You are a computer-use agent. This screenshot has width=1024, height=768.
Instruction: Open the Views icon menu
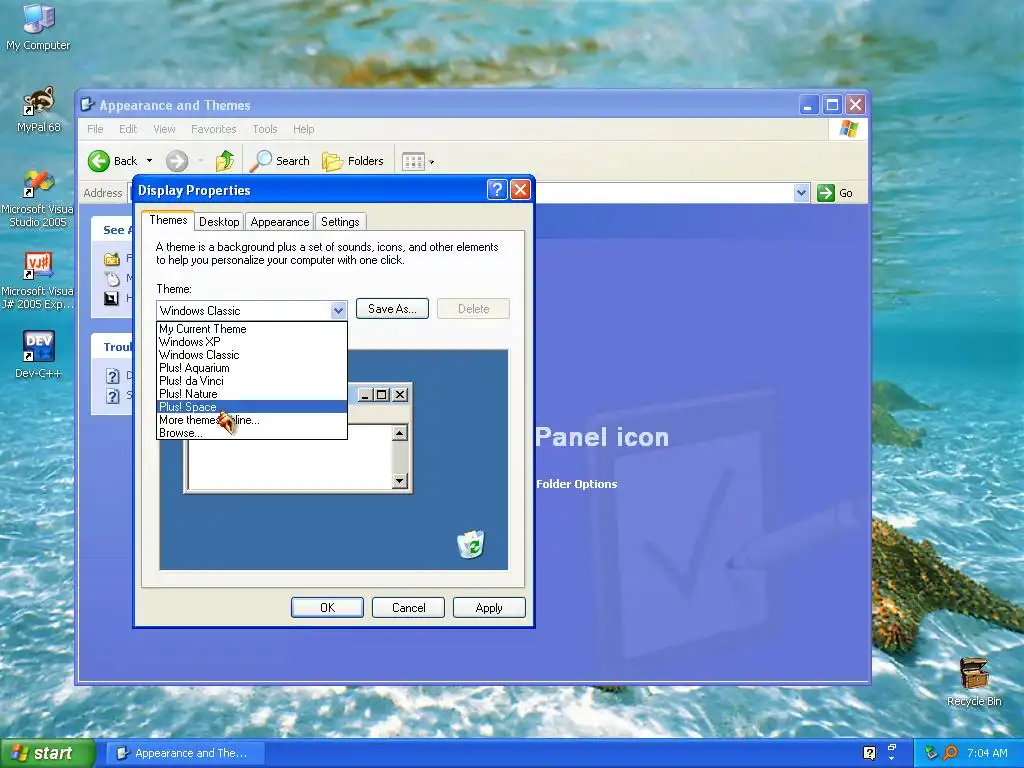pyautogui.click(x=418, y=161)
